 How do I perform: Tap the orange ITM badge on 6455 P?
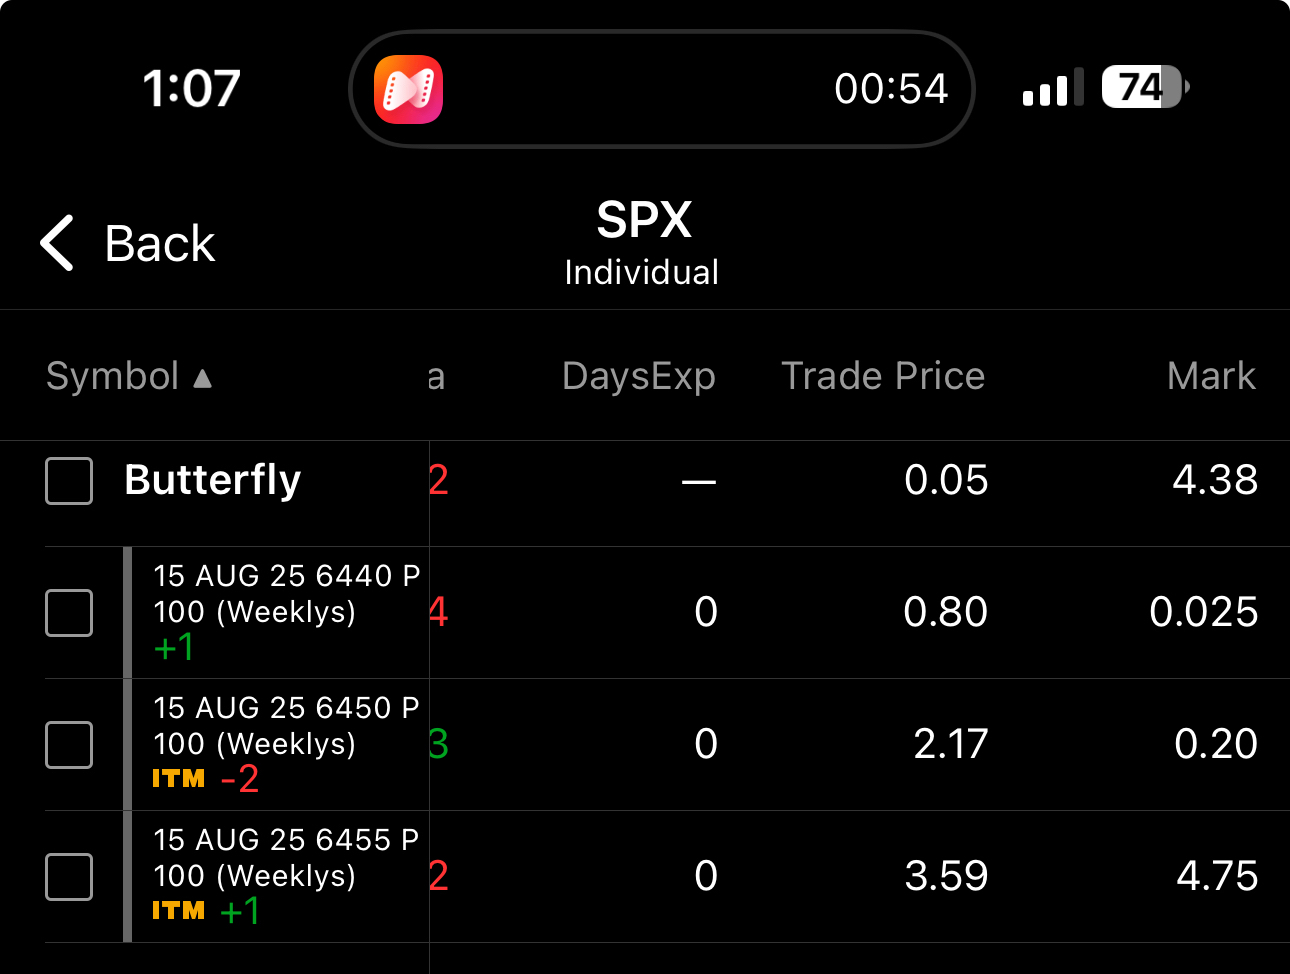pyautogui.click(x=178, y=911)
